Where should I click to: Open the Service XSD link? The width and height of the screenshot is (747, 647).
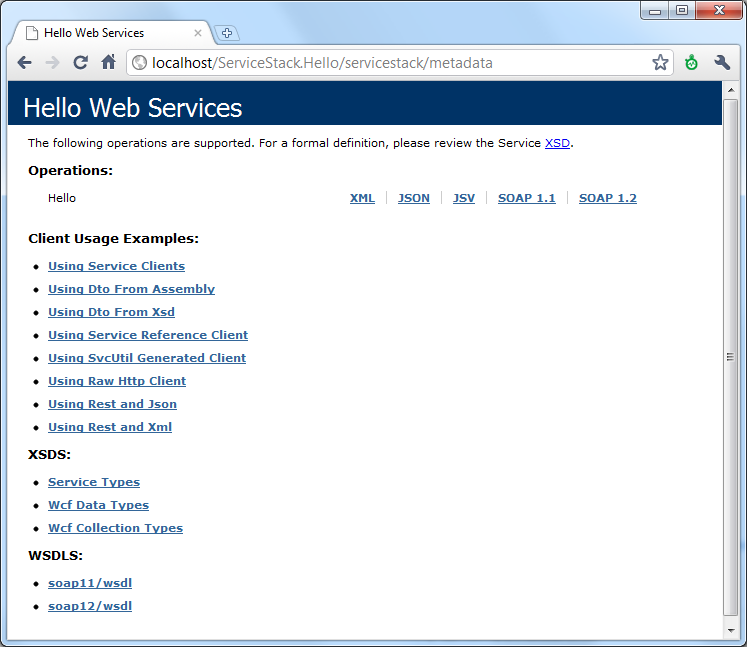tap(557, 143)
